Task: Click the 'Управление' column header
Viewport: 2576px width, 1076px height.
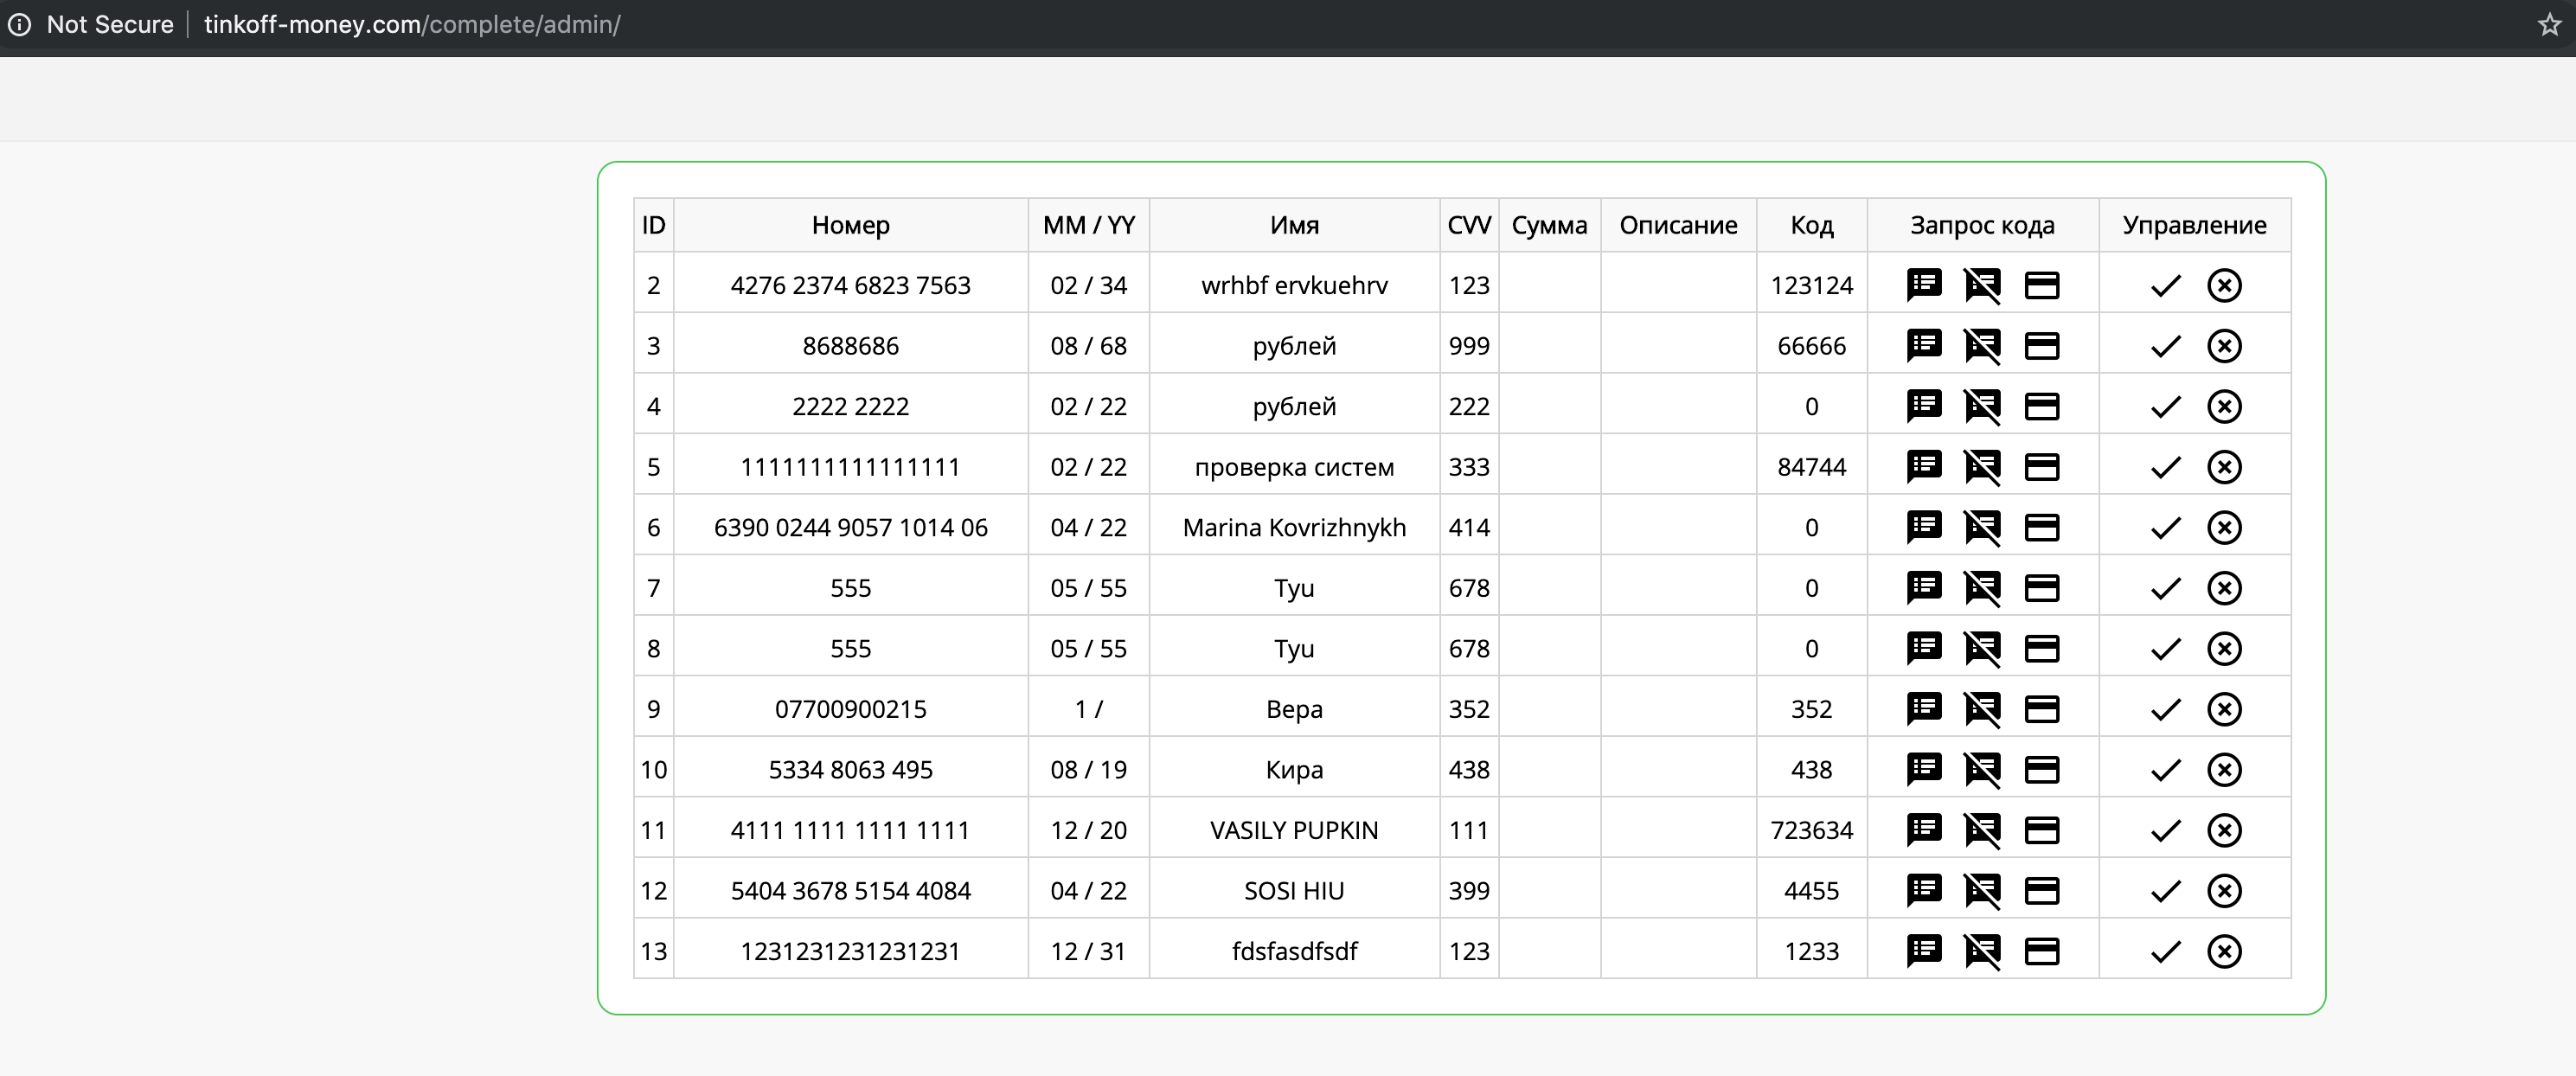Action: point(2194,225)
